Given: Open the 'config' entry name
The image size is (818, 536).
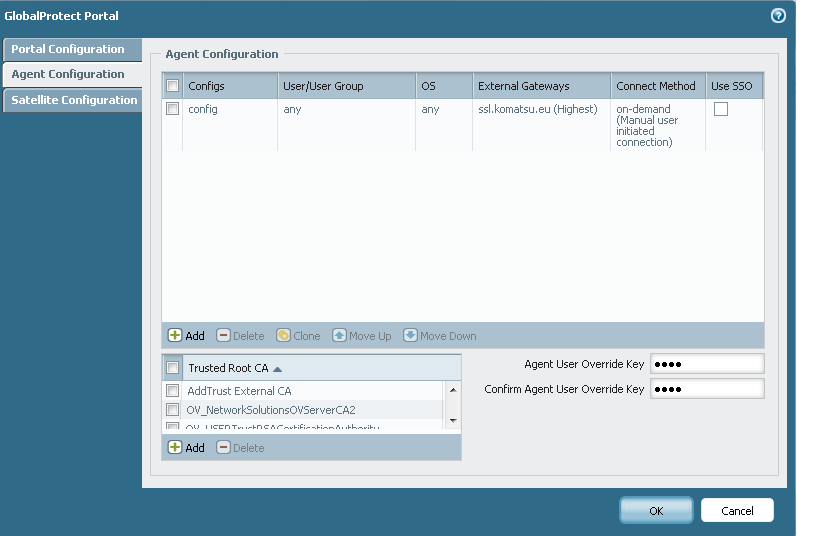Looking at the screenshot, I should (203, 109).
